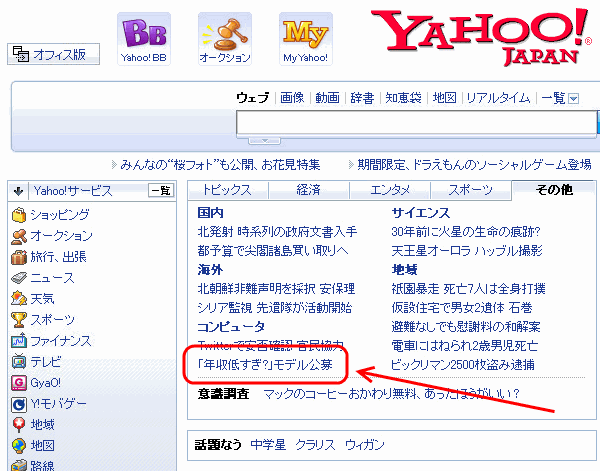Open the 地域 news category heading
The image size is (600, 471).
404,270
